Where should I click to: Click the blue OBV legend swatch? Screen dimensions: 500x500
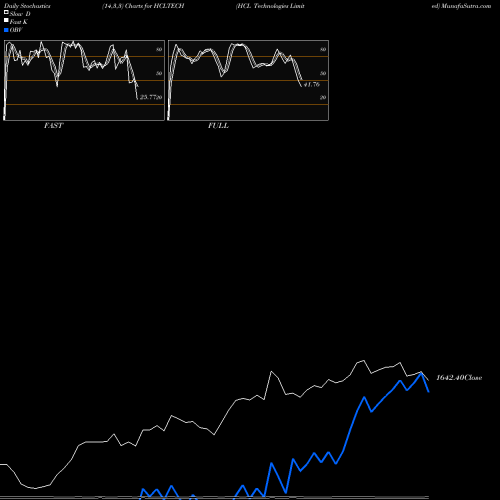(6, 30)
